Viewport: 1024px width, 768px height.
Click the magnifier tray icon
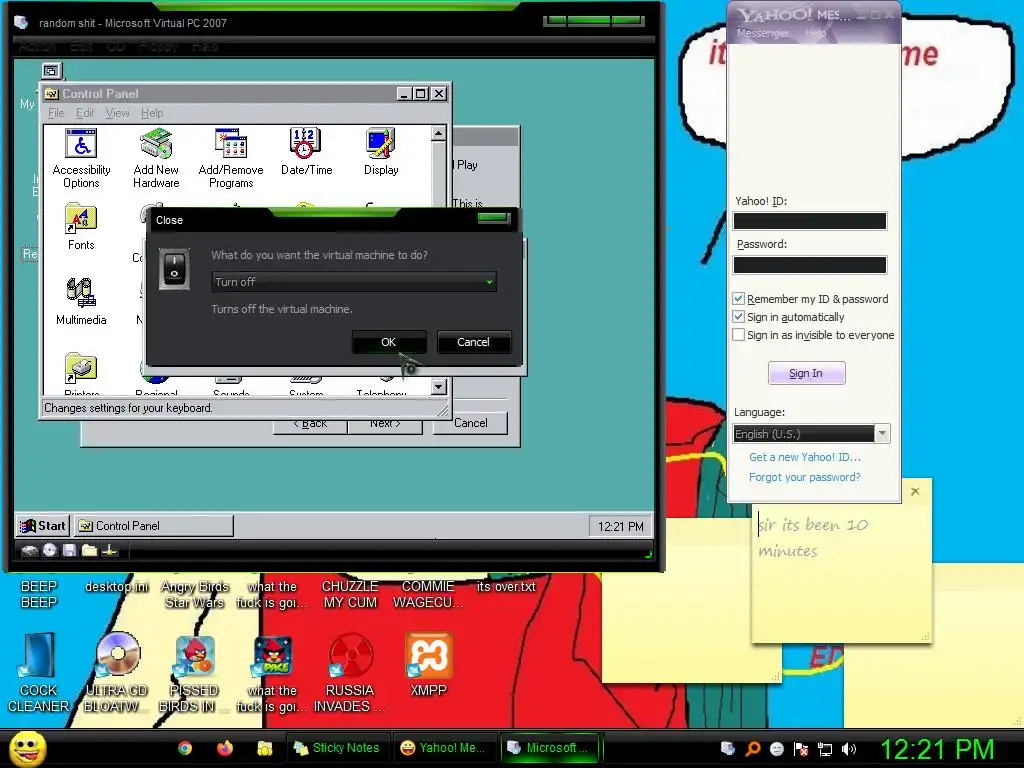(x=752, y=749)
